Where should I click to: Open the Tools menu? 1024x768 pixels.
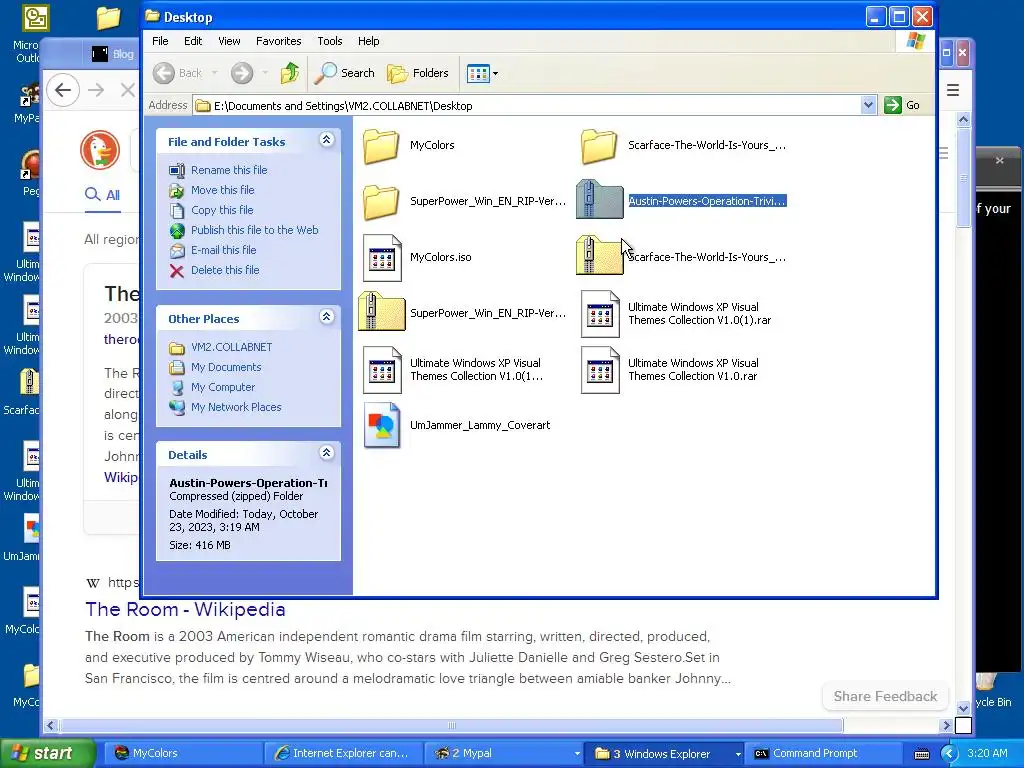[x=330, y=41]
